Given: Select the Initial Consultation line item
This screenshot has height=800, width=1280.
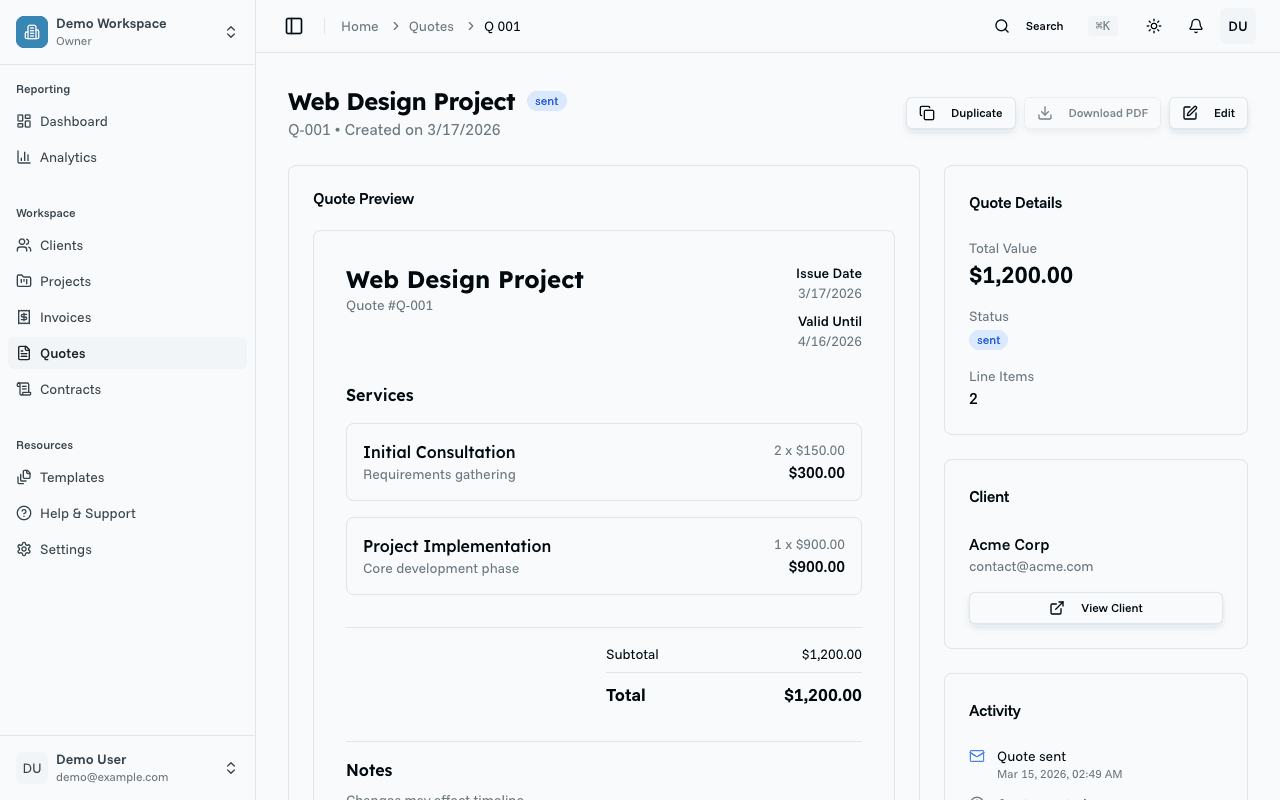Looking at the screenshot, I should (604, 462).
